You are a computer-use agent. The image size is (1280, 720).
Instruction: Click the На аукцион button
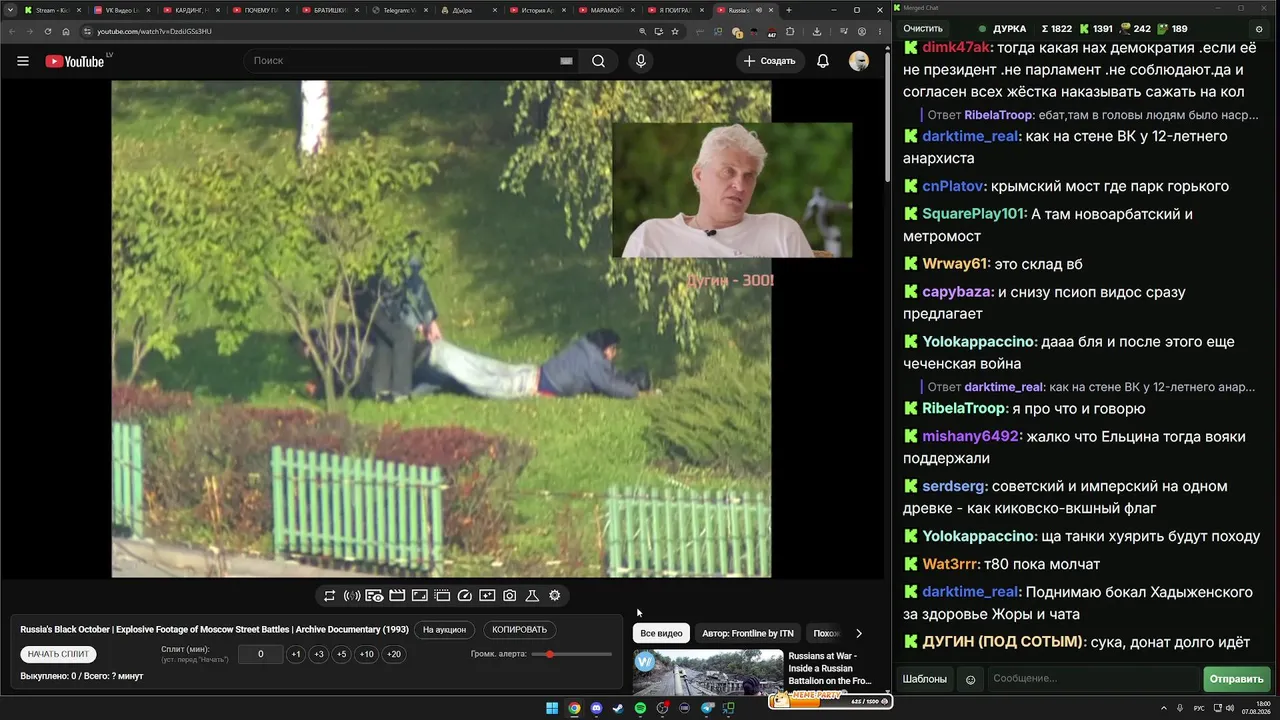tap(444, 630)
